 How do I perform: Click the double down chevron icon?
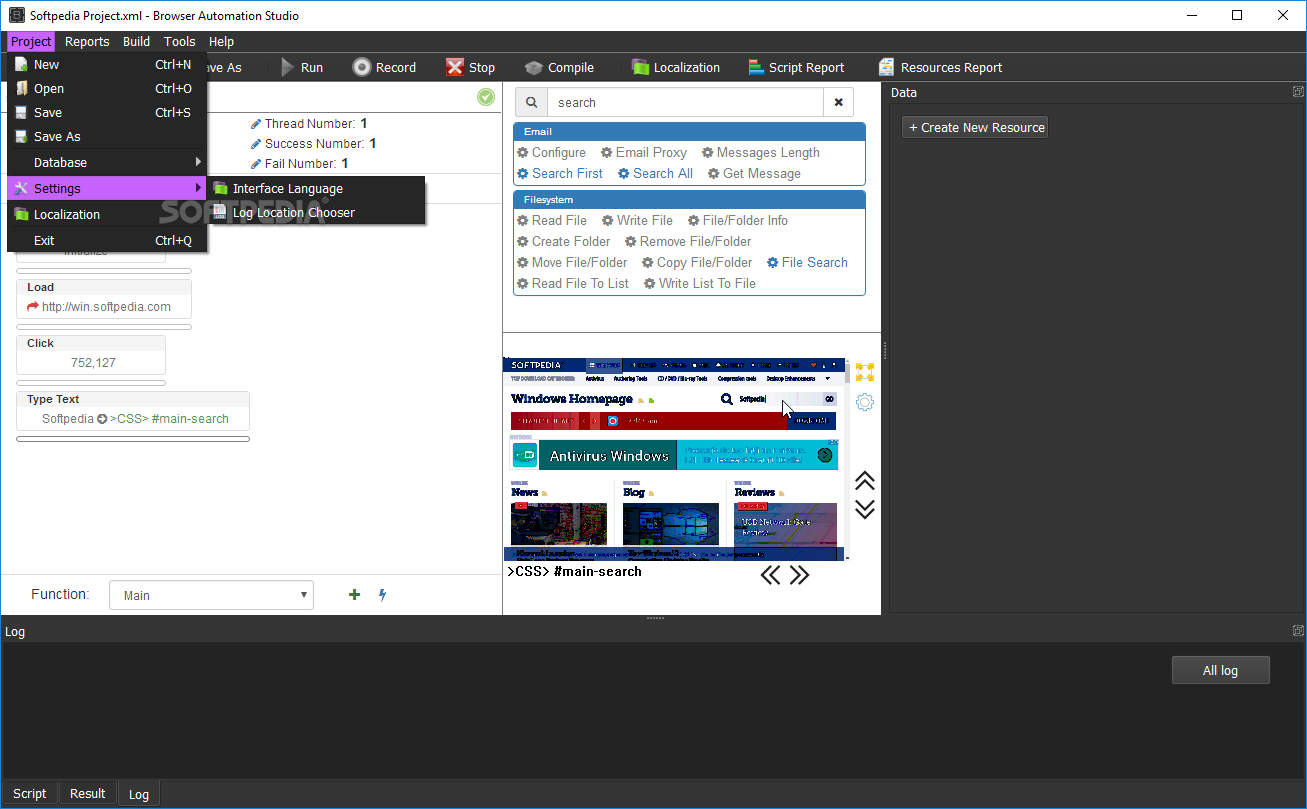pos(865,509)
